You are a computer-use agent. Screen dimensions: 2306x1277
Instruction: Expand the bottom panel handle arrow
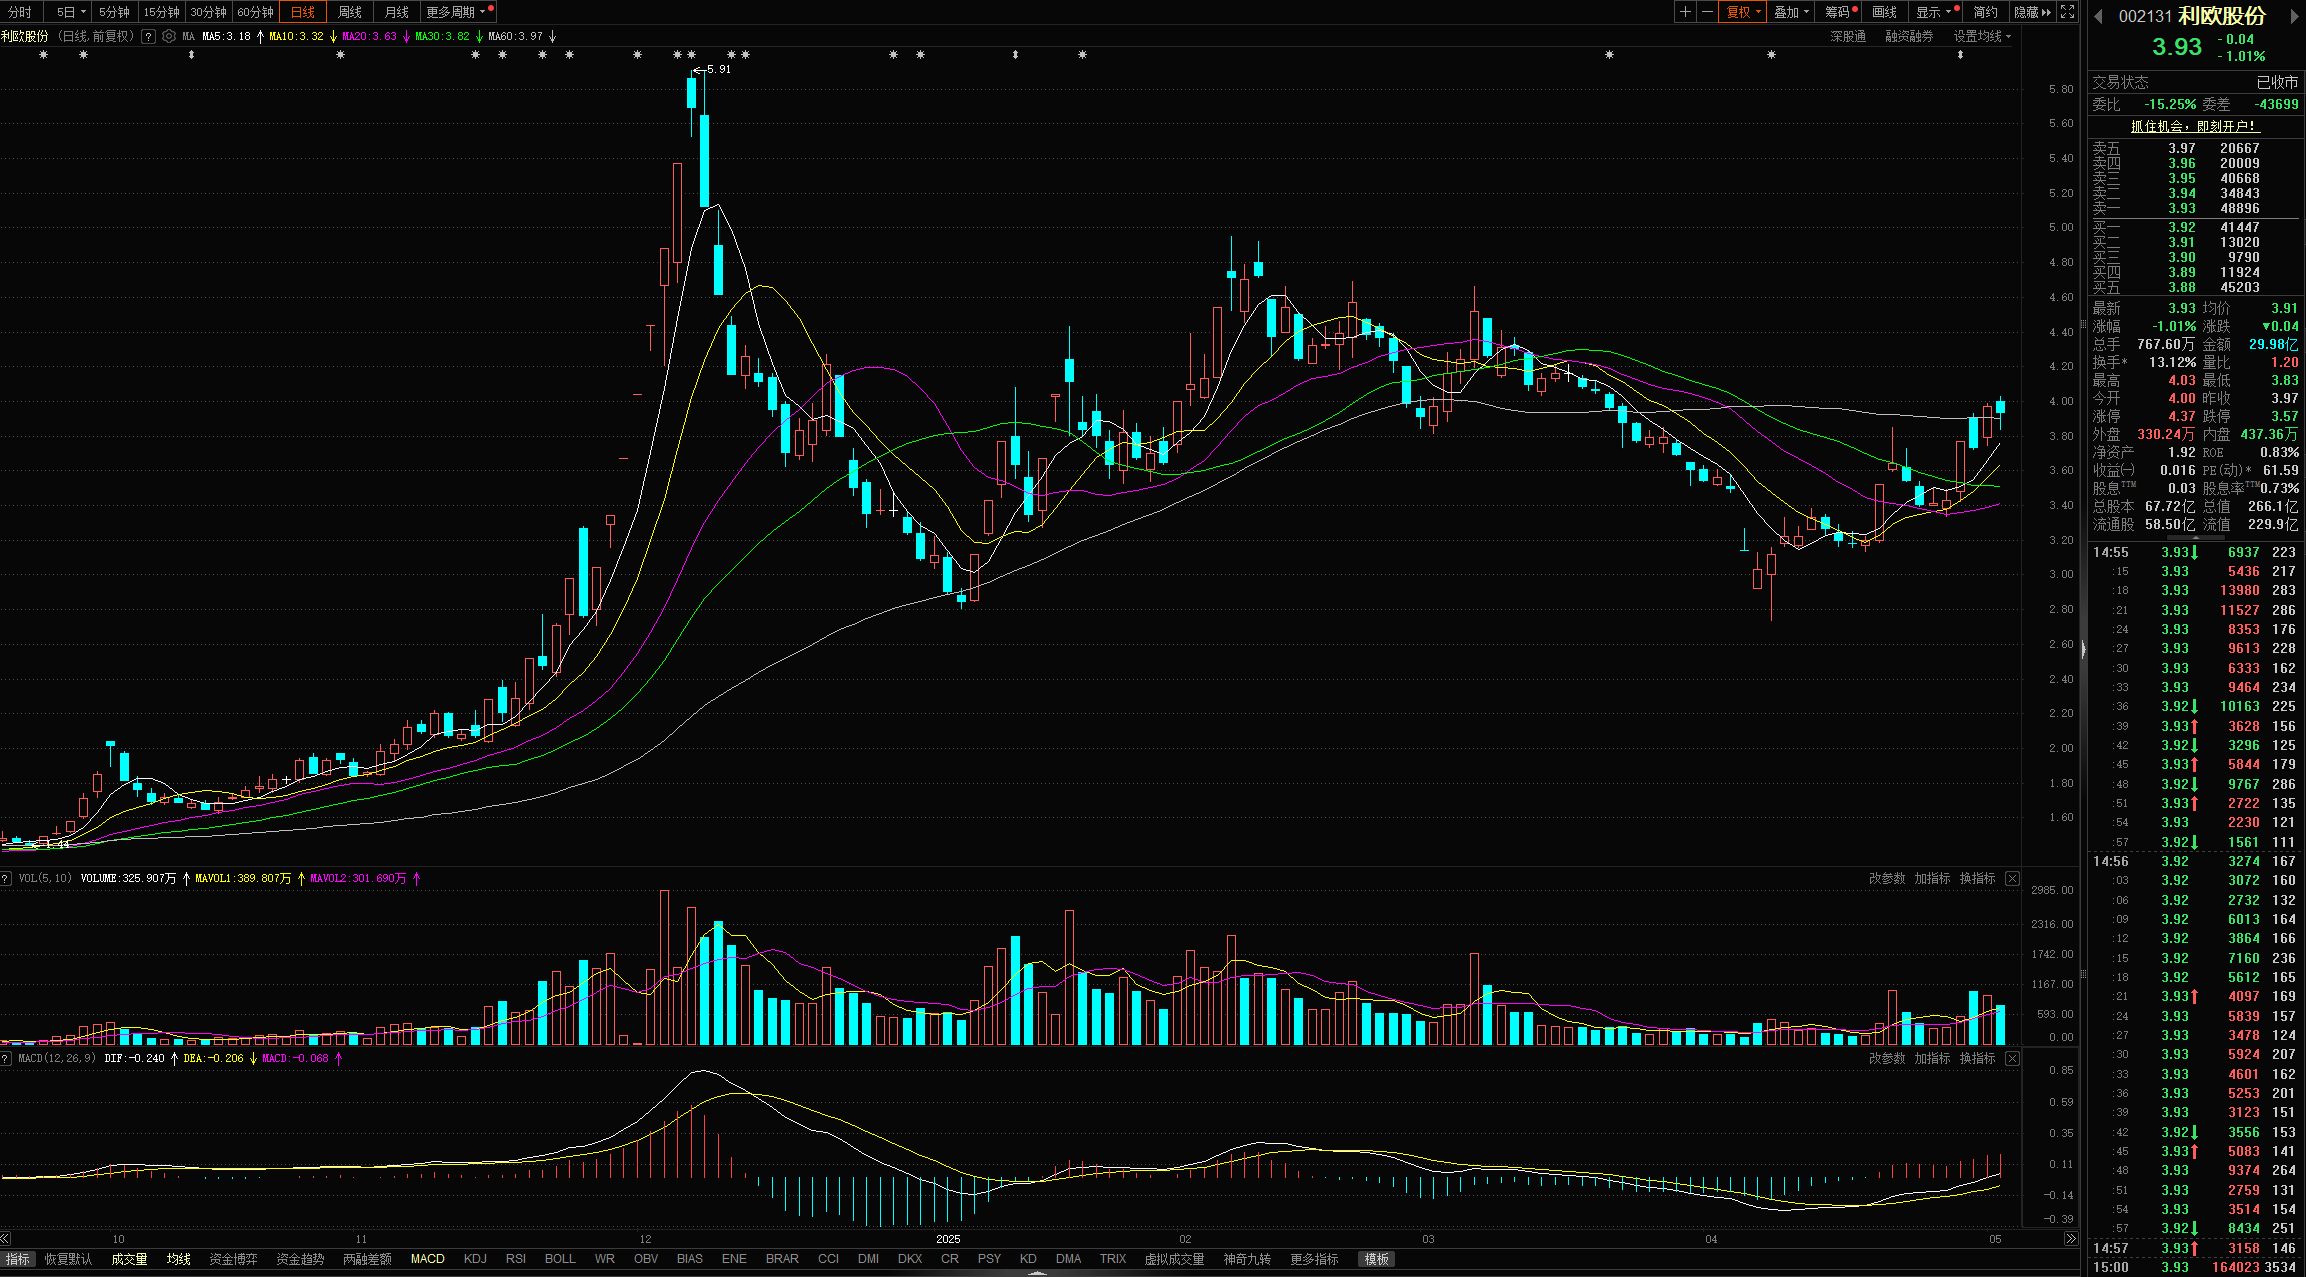pos(1037,1273)
